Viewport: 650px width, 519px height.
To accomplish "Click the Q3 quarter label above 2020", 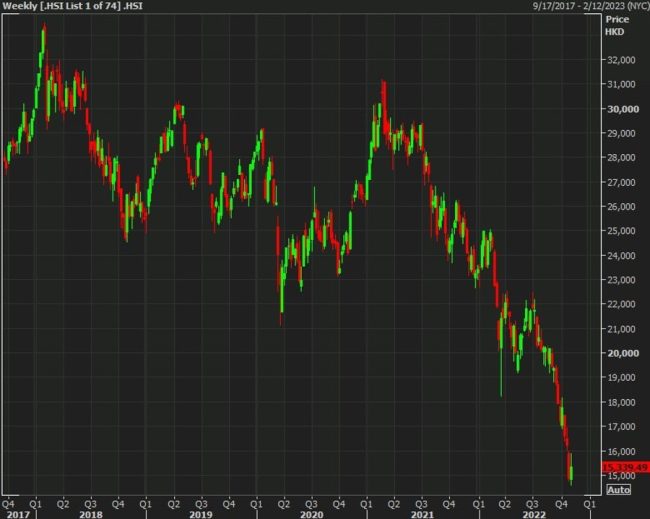I will (x=311, y=504).
